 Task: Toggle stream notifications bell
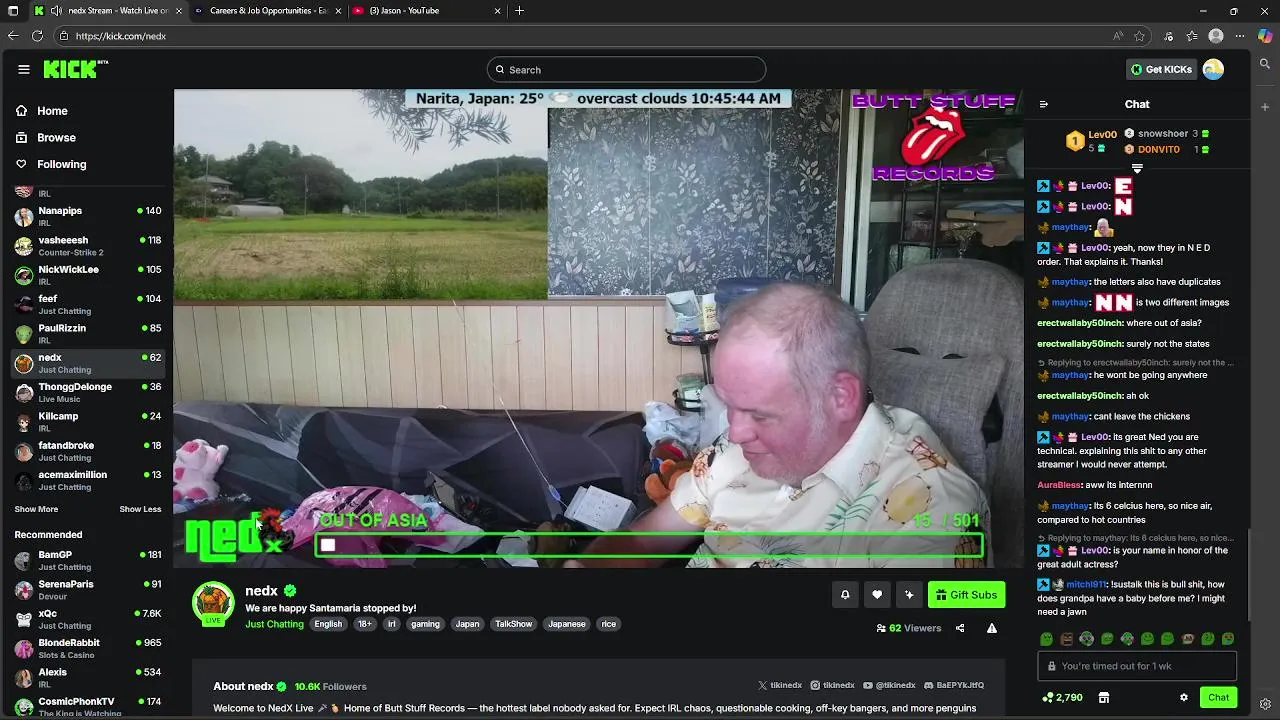[845, 595]
